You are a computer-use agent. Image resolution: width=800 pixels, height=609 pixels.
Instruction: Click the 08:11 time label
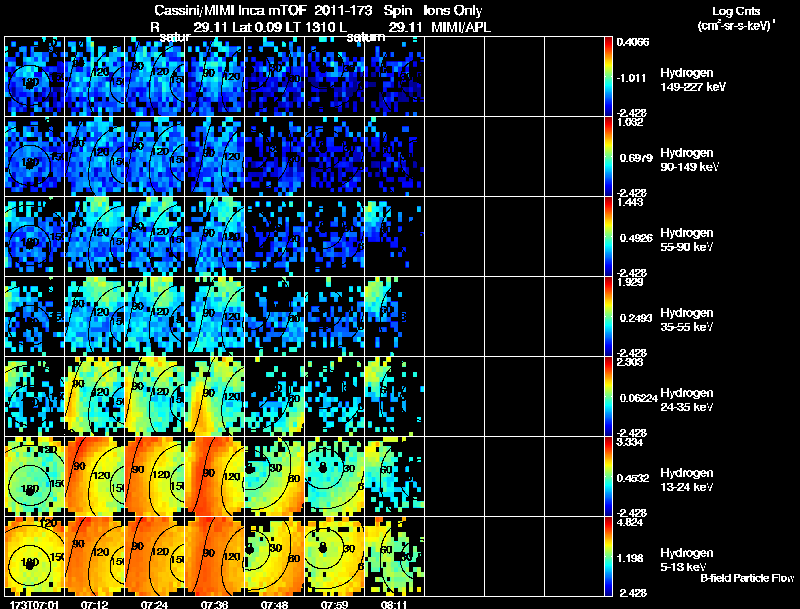click(394, 604)
